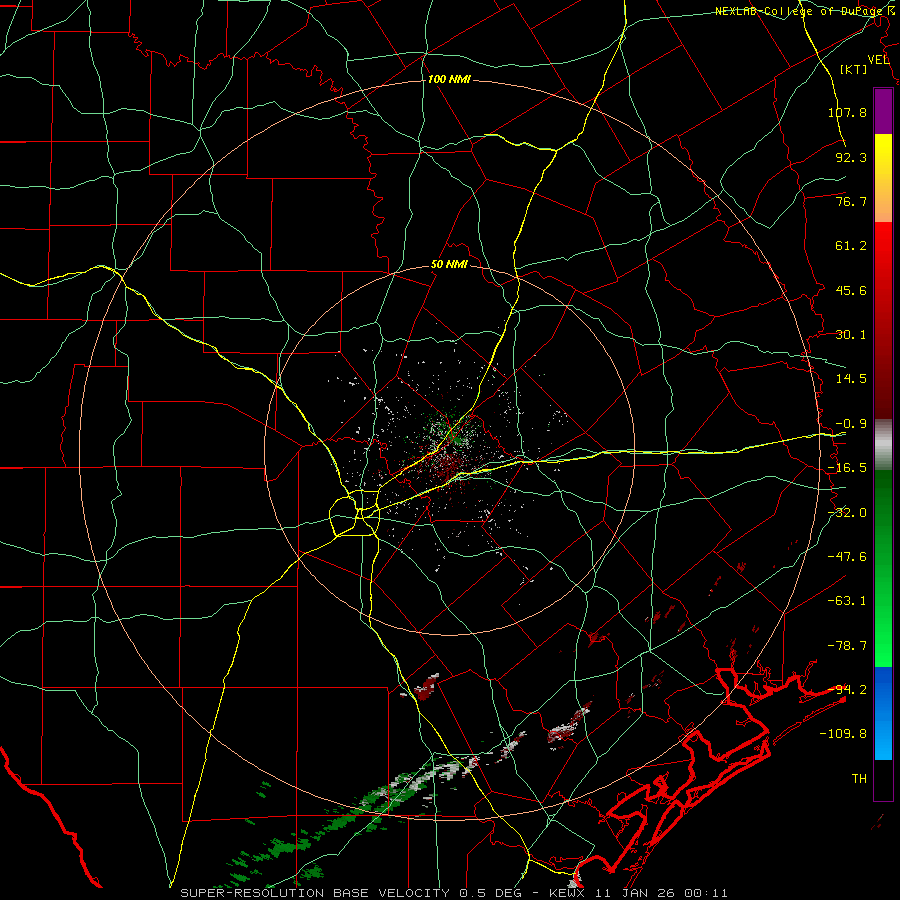This screenshot has width=900, height=900.
Task: Select the -63.1 velocity scale value
Action: coord(847,601)
